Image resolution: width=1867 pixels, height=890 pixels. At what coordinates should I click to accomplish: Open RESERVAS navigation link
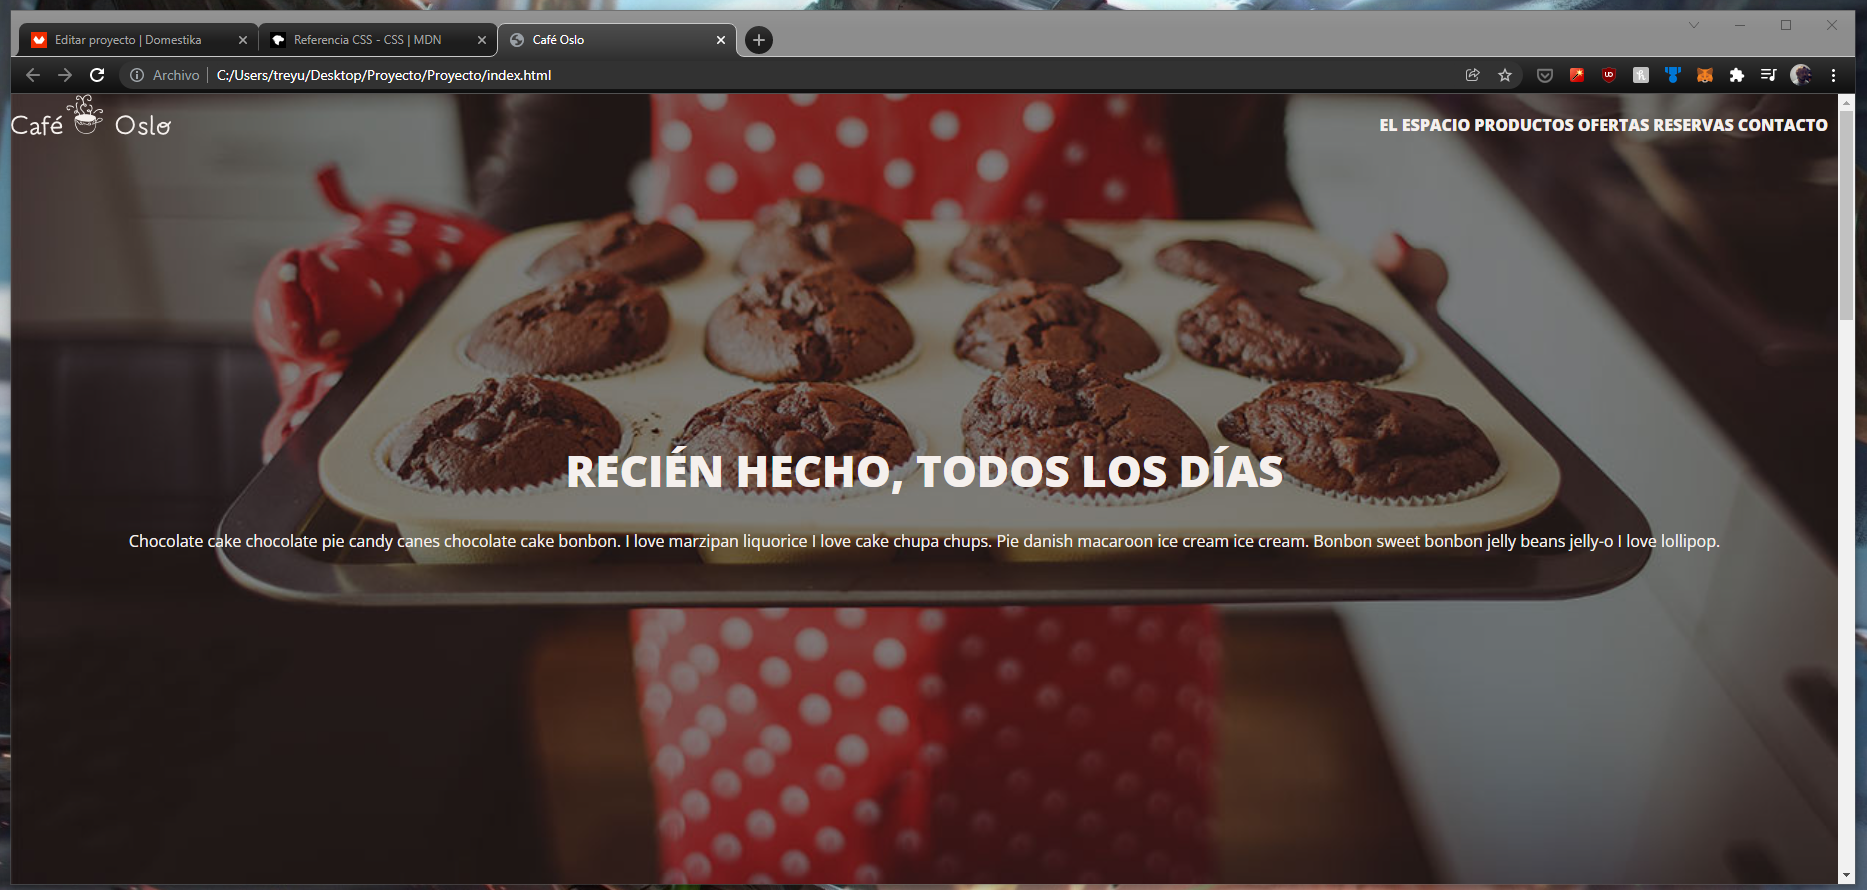pos(1694,125)
